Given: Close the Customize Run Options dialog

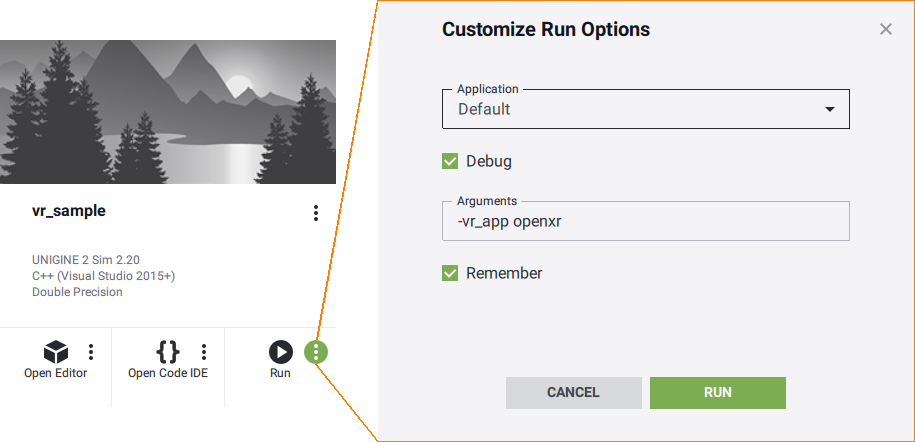Looking at the screenshot, I should point(885,30).
